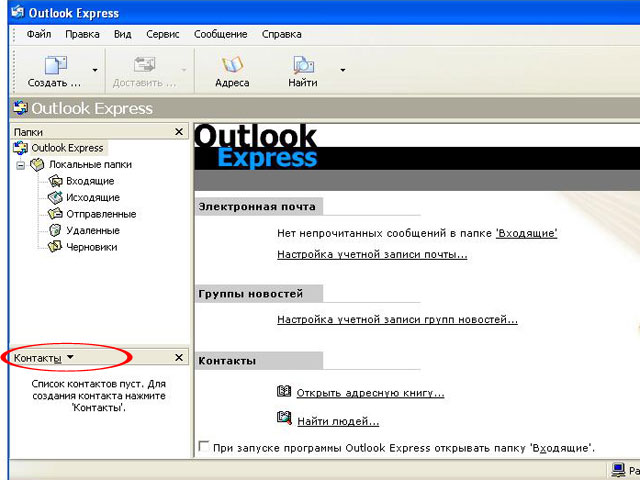Click the Настройка учетной записи почты link

coord(371,254)
